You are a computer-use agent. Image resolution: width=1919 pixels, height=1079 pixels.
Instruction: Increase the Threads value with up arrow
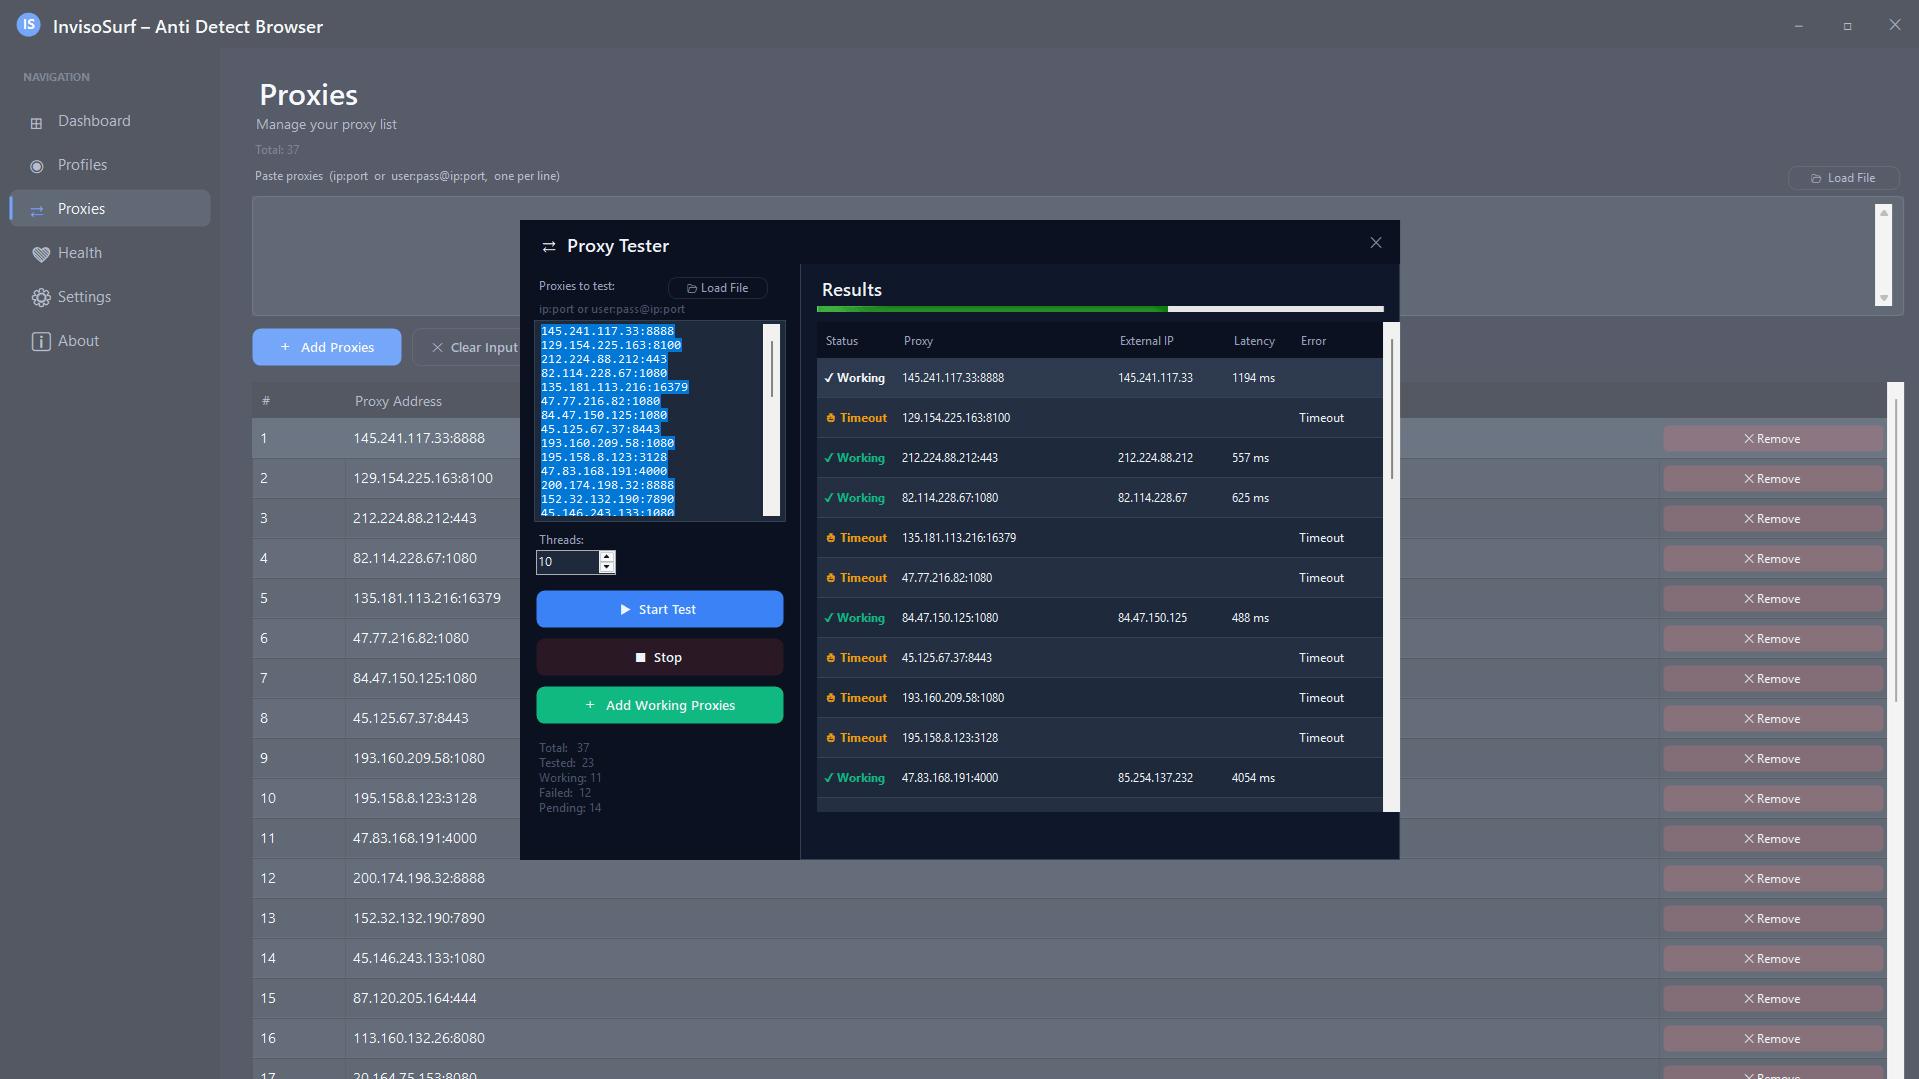606,556
